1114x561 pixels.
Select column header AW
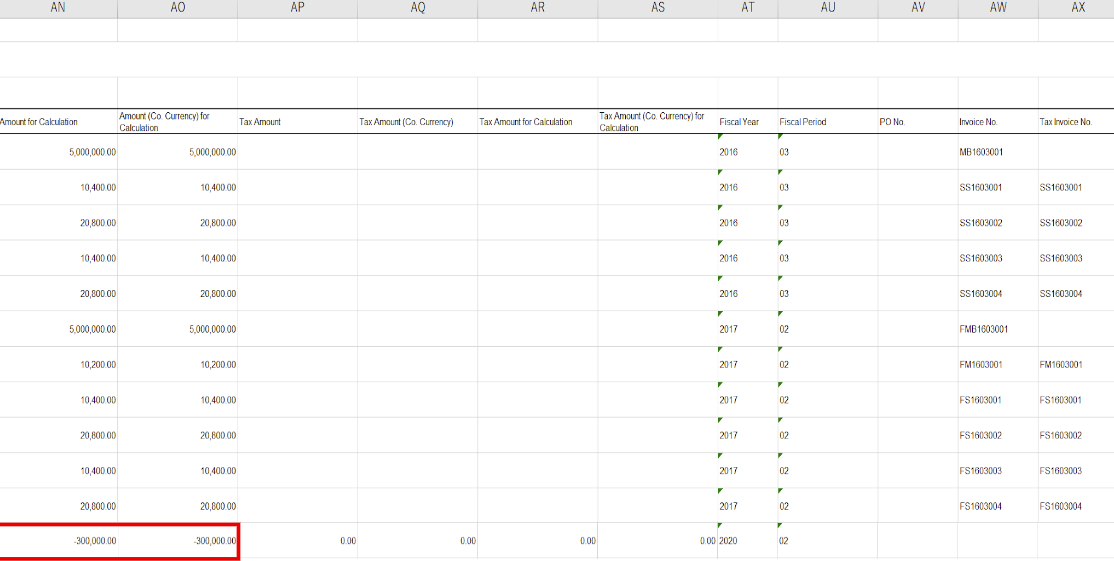(x=998, y=9)
